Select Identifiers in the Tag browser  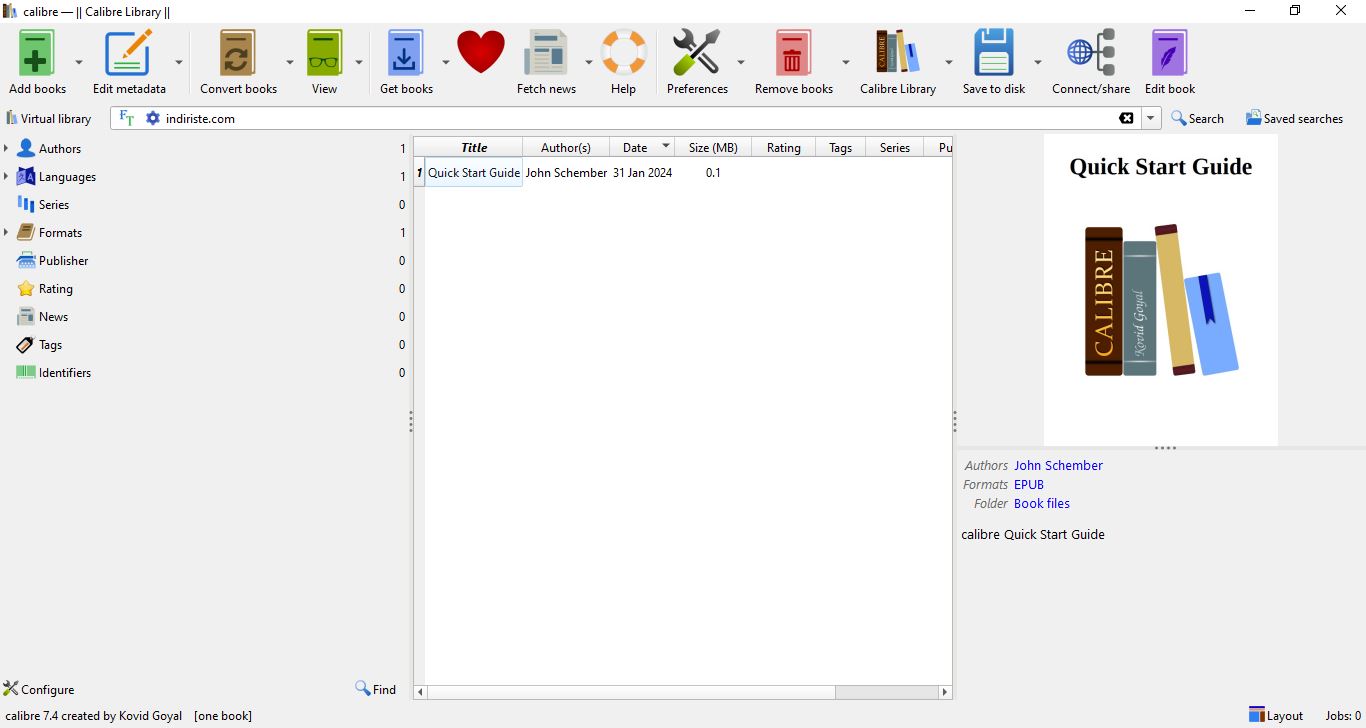(x=65, y=372)
